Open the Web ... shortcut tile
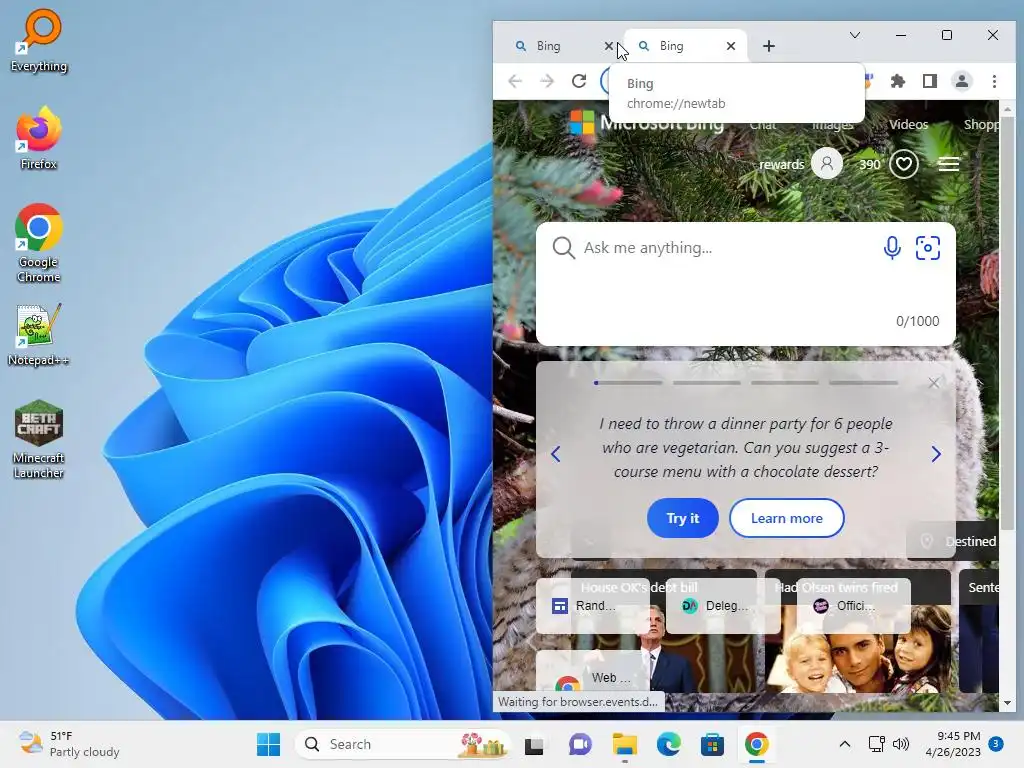1024x768 pixels. tap(593, 673)
